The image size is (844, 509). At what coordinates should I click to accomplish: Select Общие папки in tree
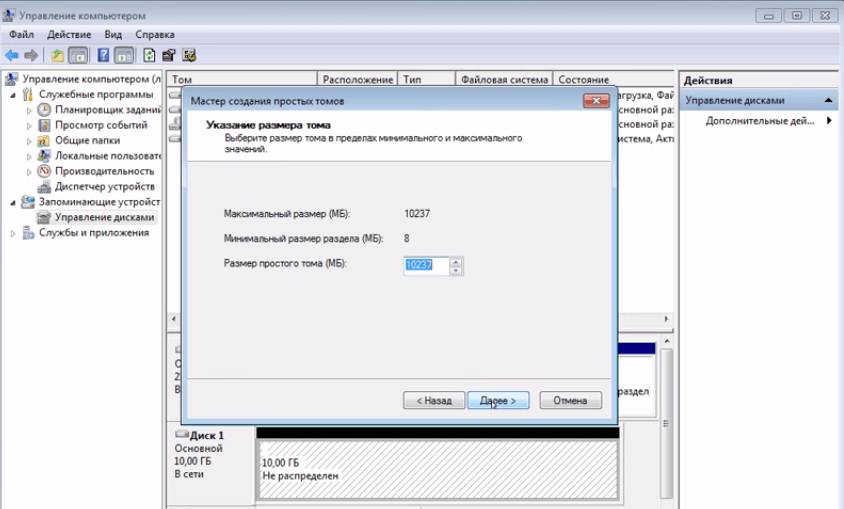[87, 140]
